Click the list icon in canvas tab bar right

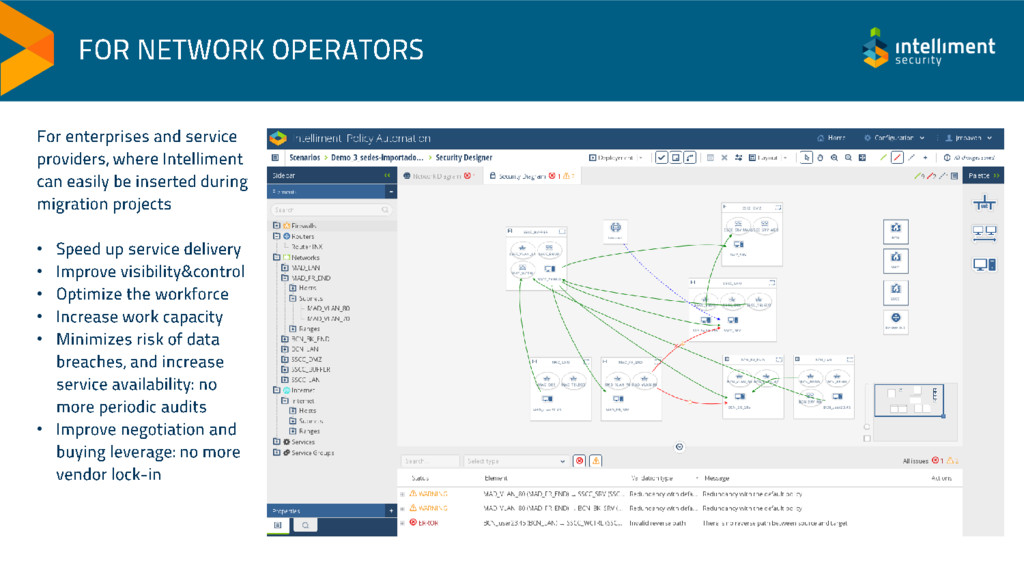tap(954, 176)
